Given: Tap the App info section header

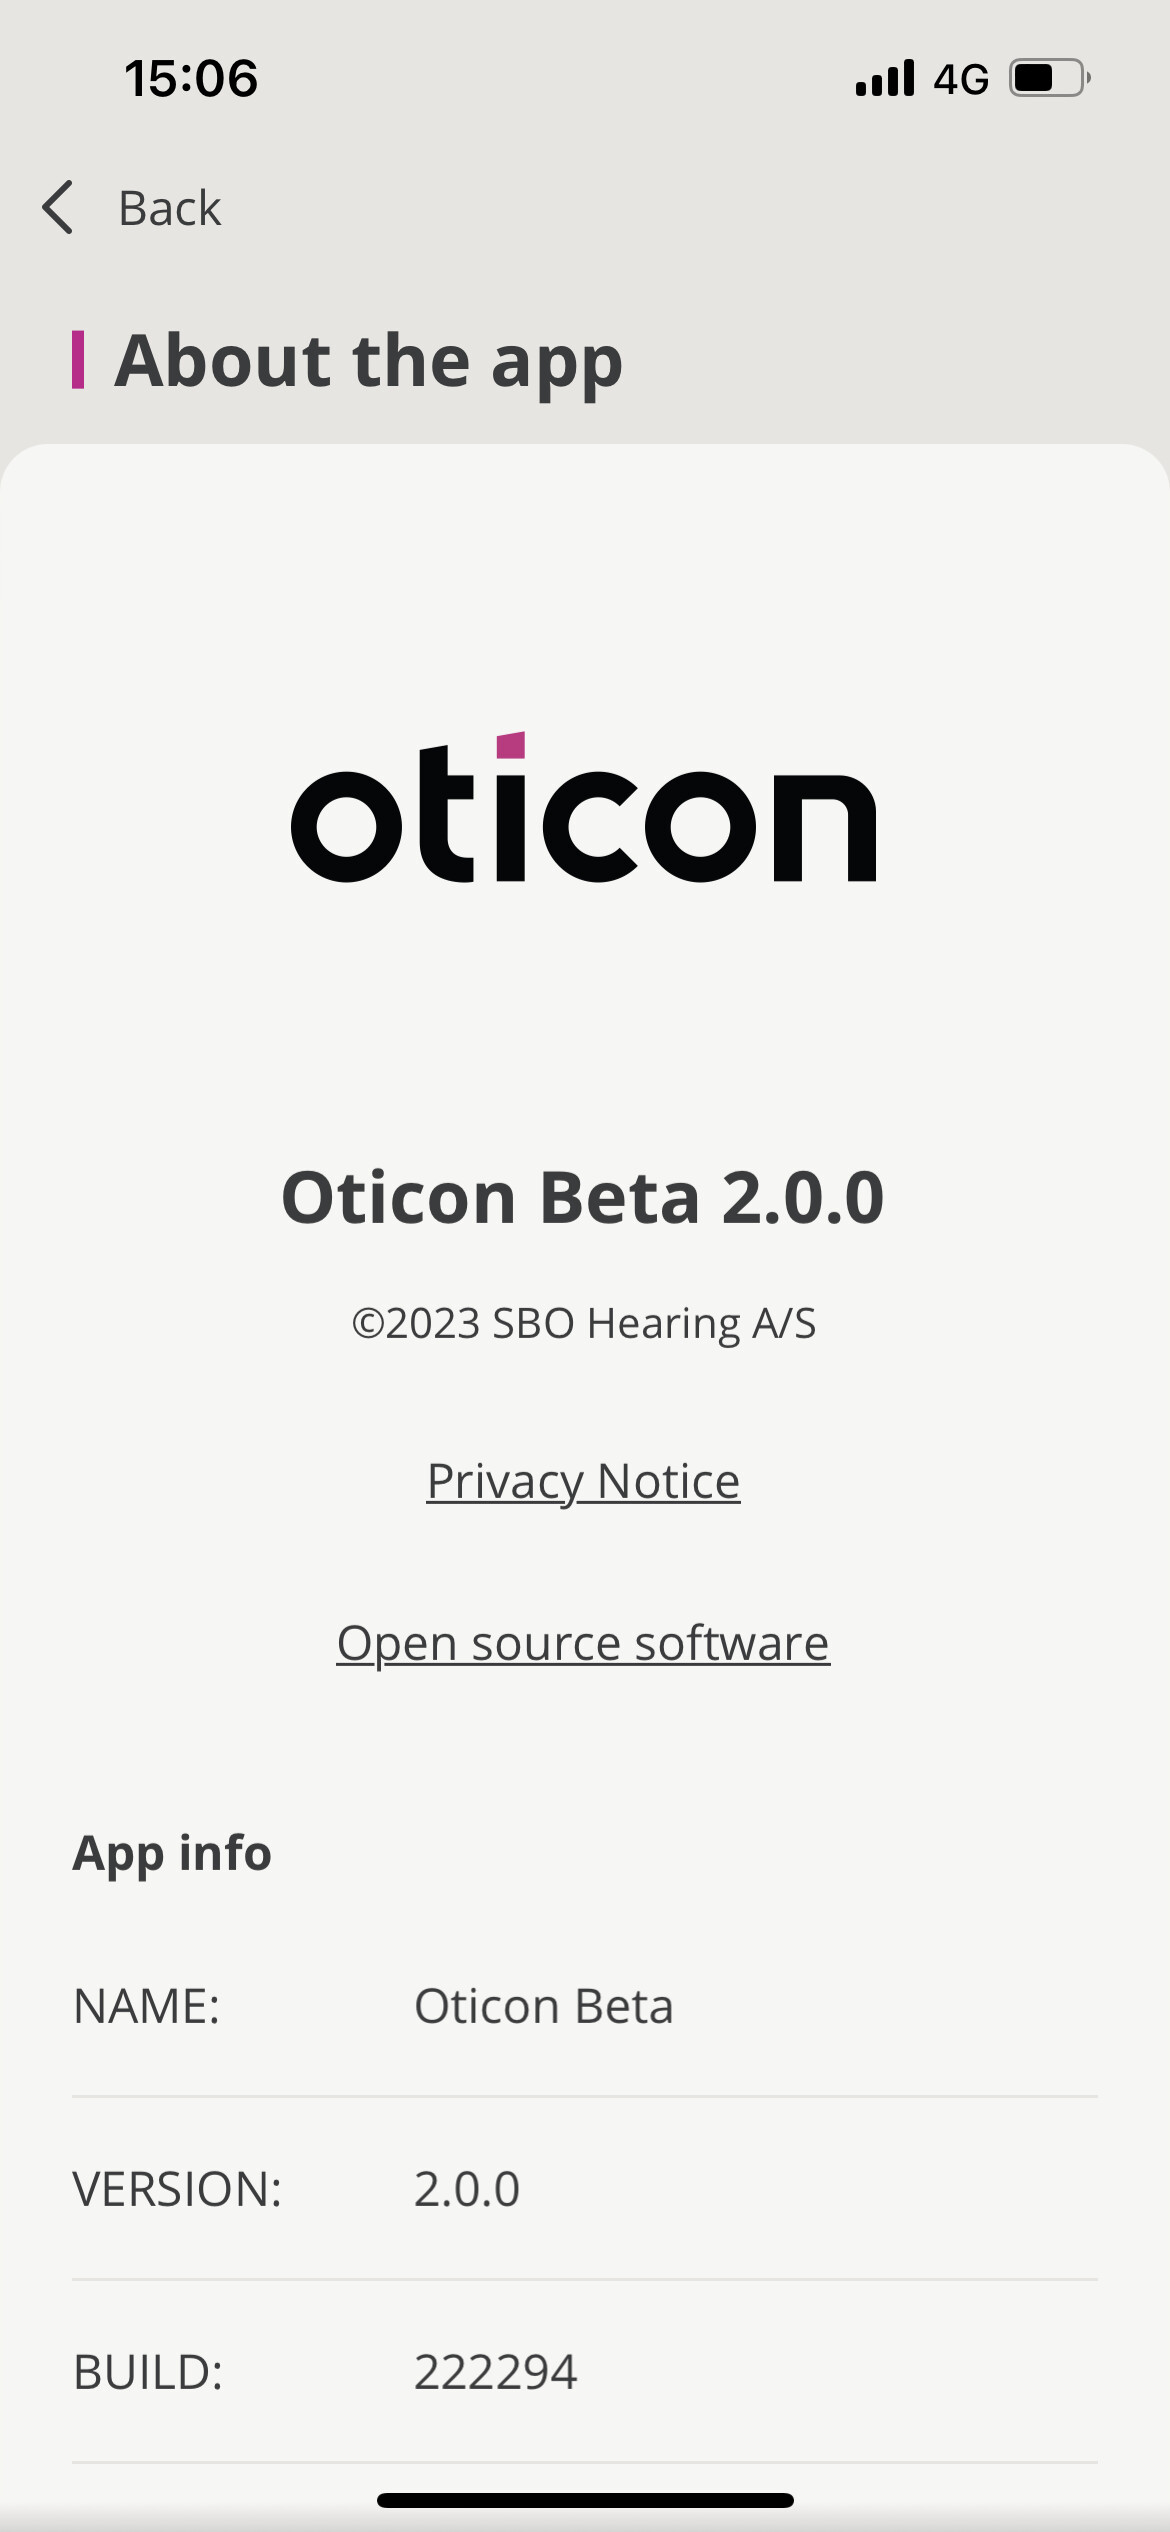Looking at the screenshot, I should (172, 1853).
